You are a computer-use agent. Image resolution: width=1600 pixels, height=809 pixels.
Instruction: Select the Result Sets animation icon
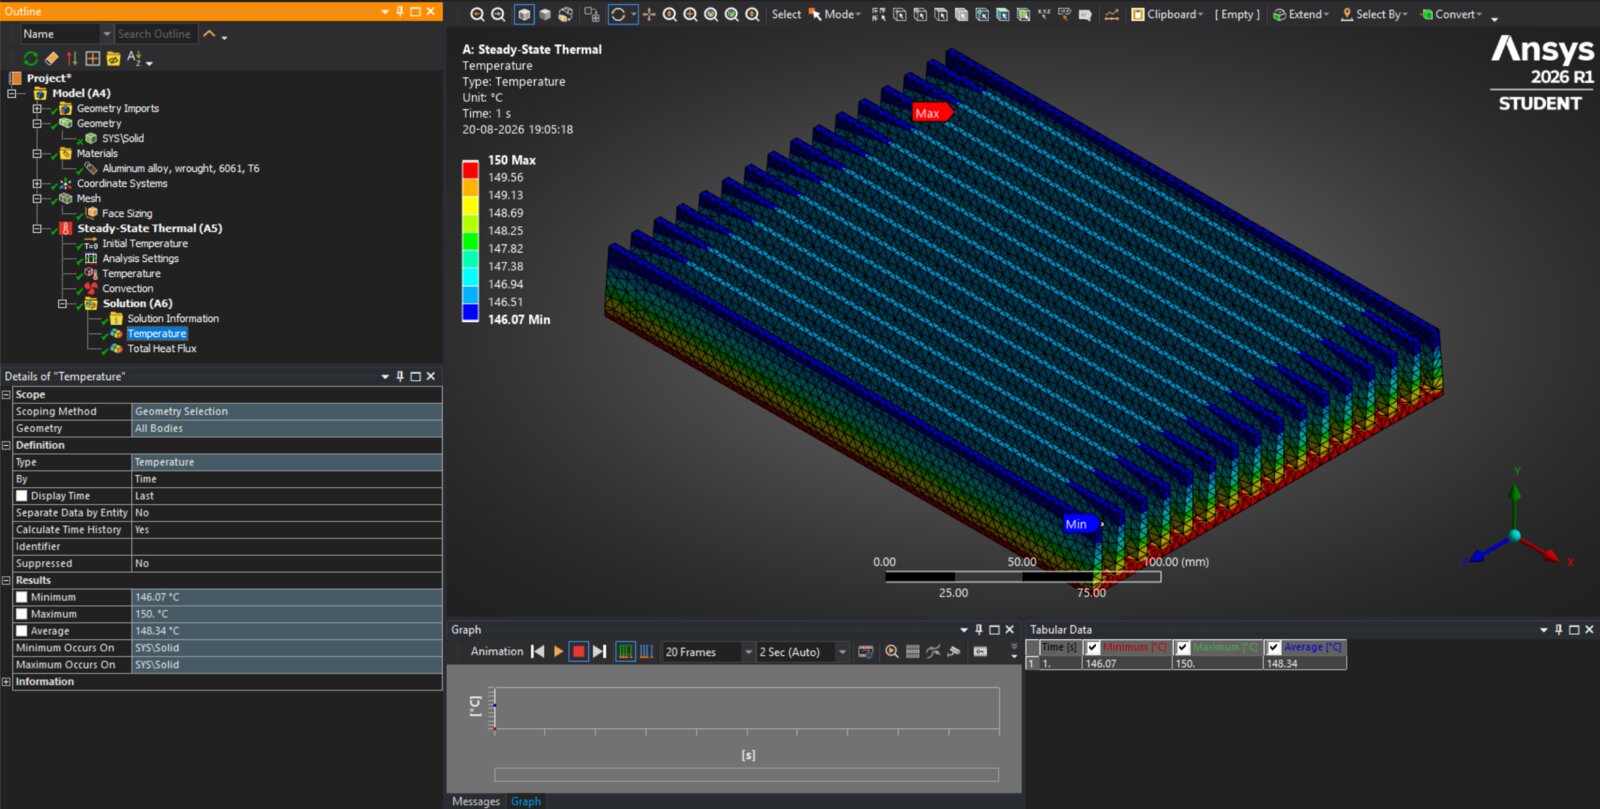tap(646, 652)
